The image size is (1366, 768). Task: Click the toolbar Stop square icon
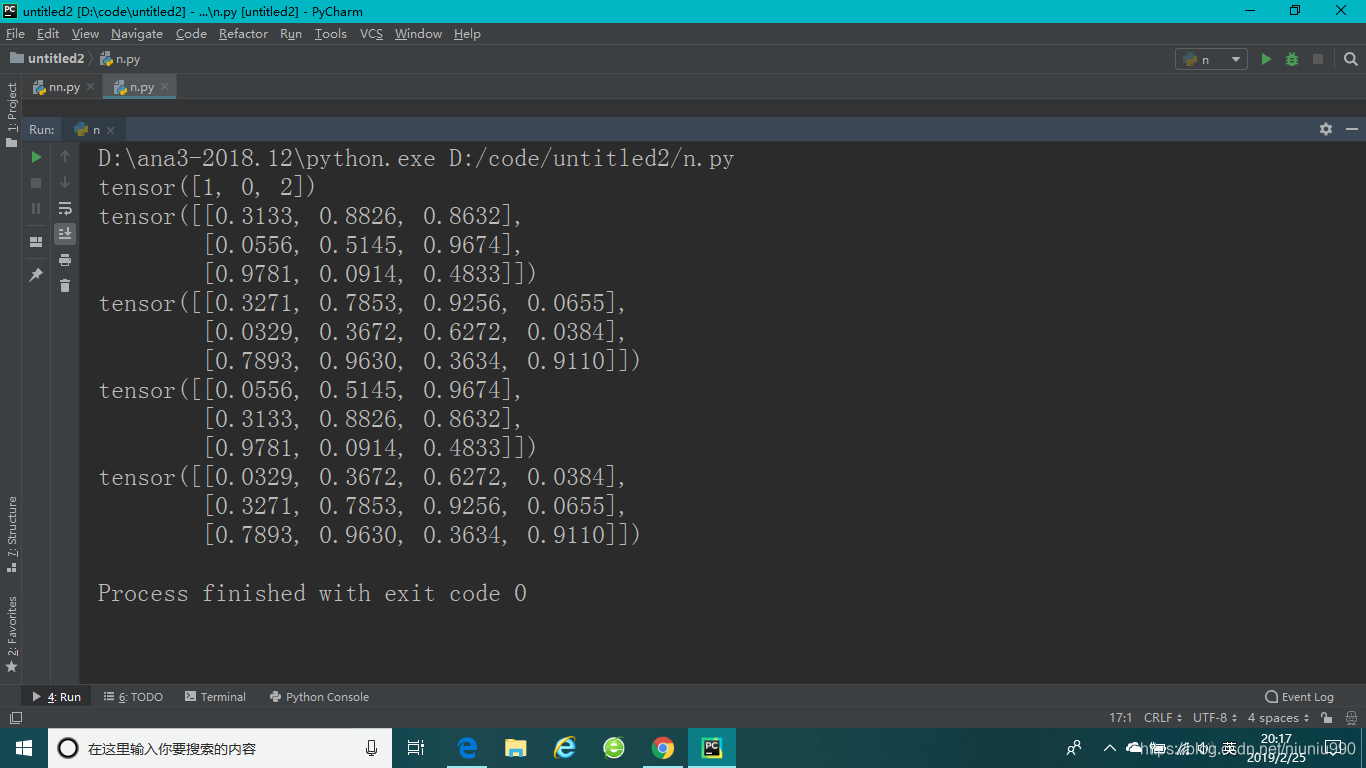[1318, 59]
